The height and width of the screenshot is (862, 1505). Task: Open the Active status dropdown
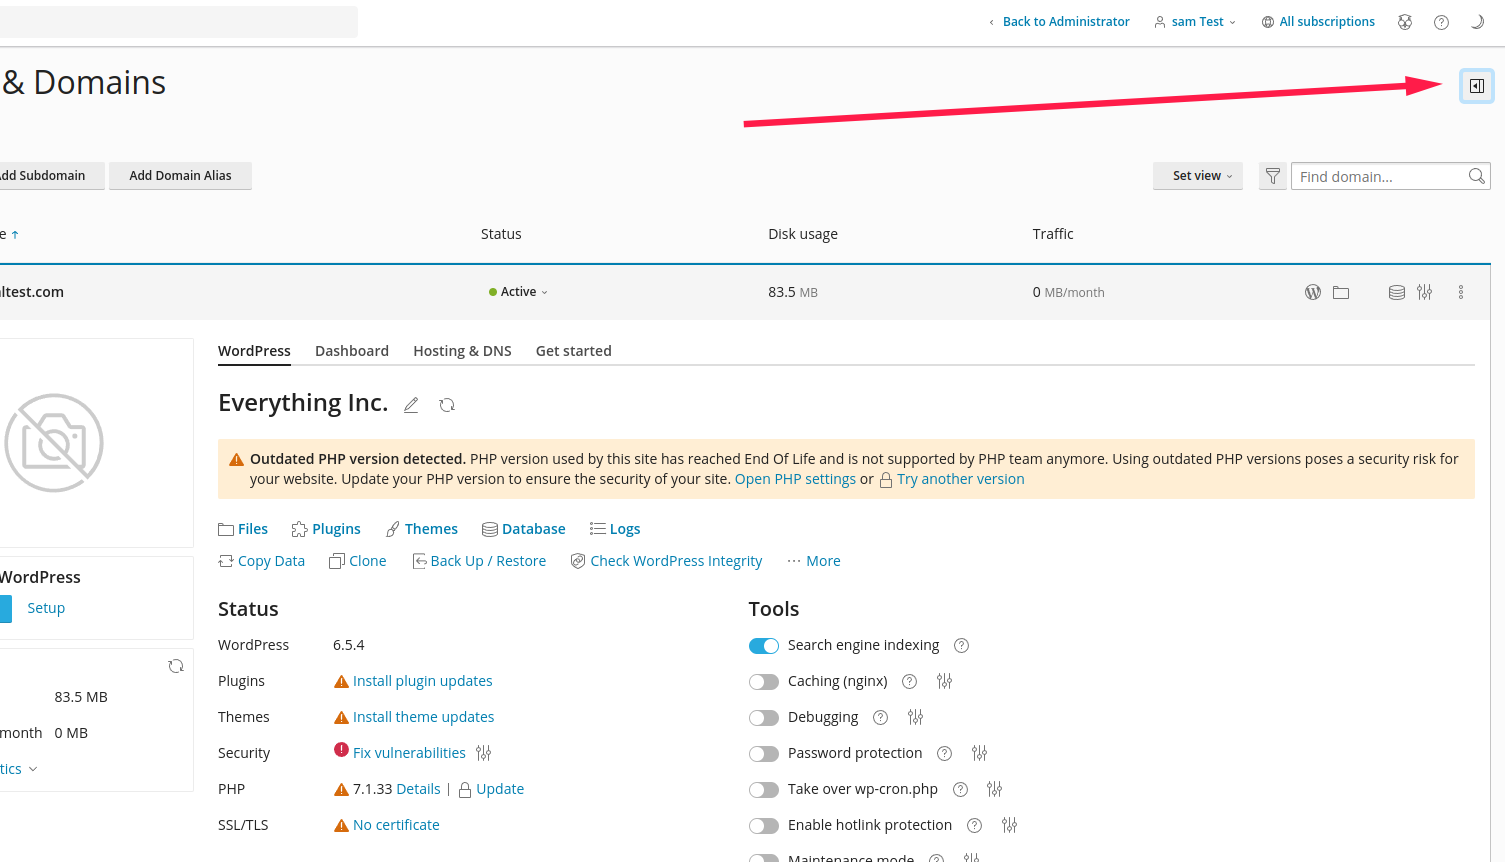tap(518, 292)
